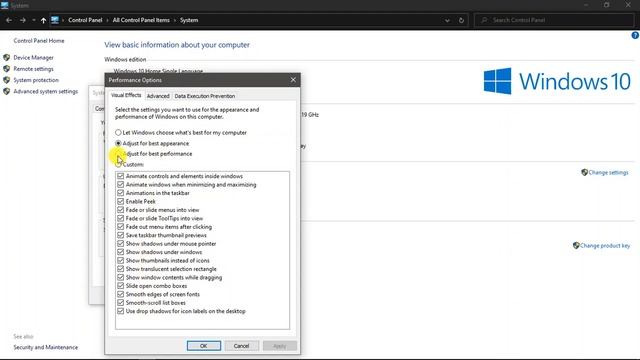
Task: Click All Control Panel Items breadcrumb
Action: 141,20
